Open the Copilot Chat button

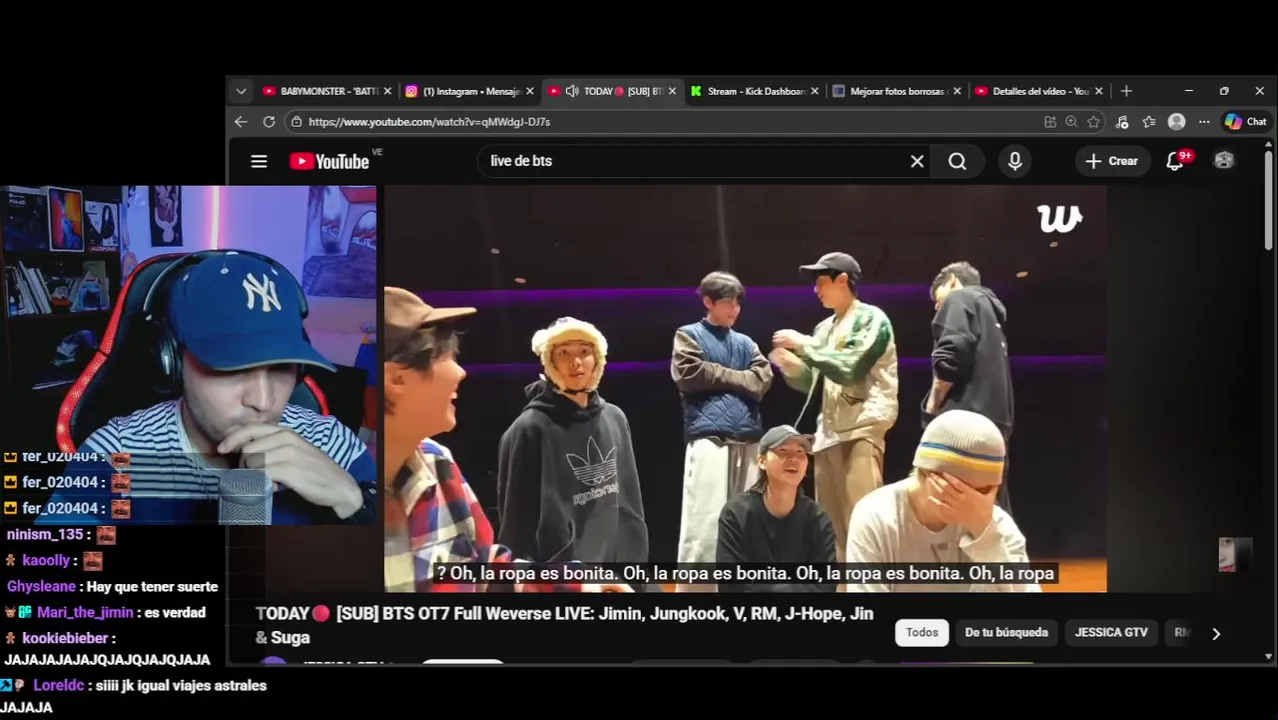[1246, 121]
